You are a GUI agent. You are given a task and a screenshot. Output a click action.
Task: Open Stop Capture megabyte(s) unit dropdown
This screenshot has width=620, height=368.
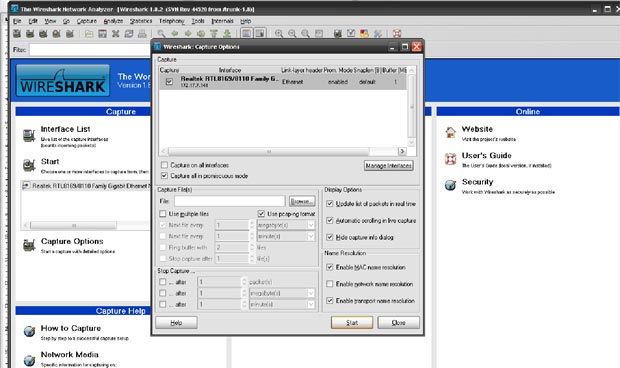311,293
